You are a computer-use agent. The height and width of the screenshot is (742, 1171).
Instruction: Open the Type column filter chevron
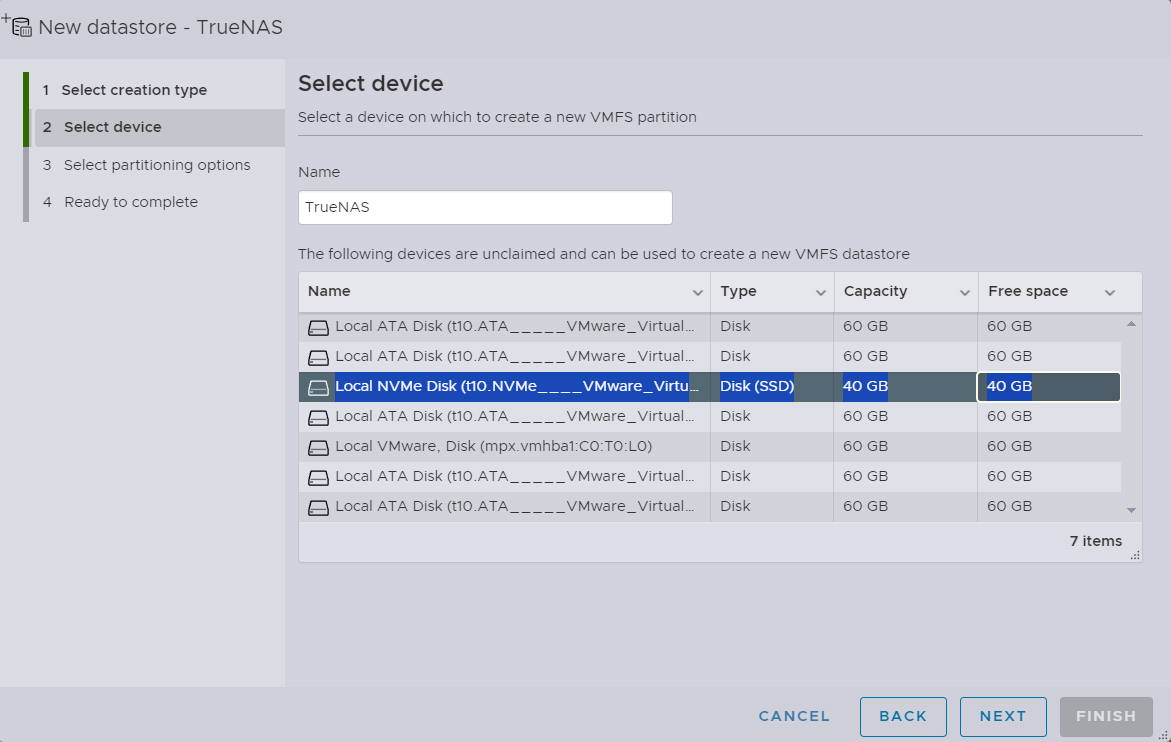pyautogui.click(x=821, y=293)
